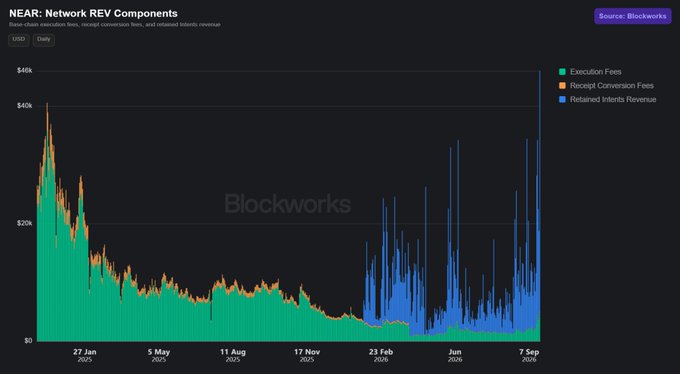The width and height of the screenshot is (680, 374).
Task: Select the Daily interval chip
Action: pos(44,39)
